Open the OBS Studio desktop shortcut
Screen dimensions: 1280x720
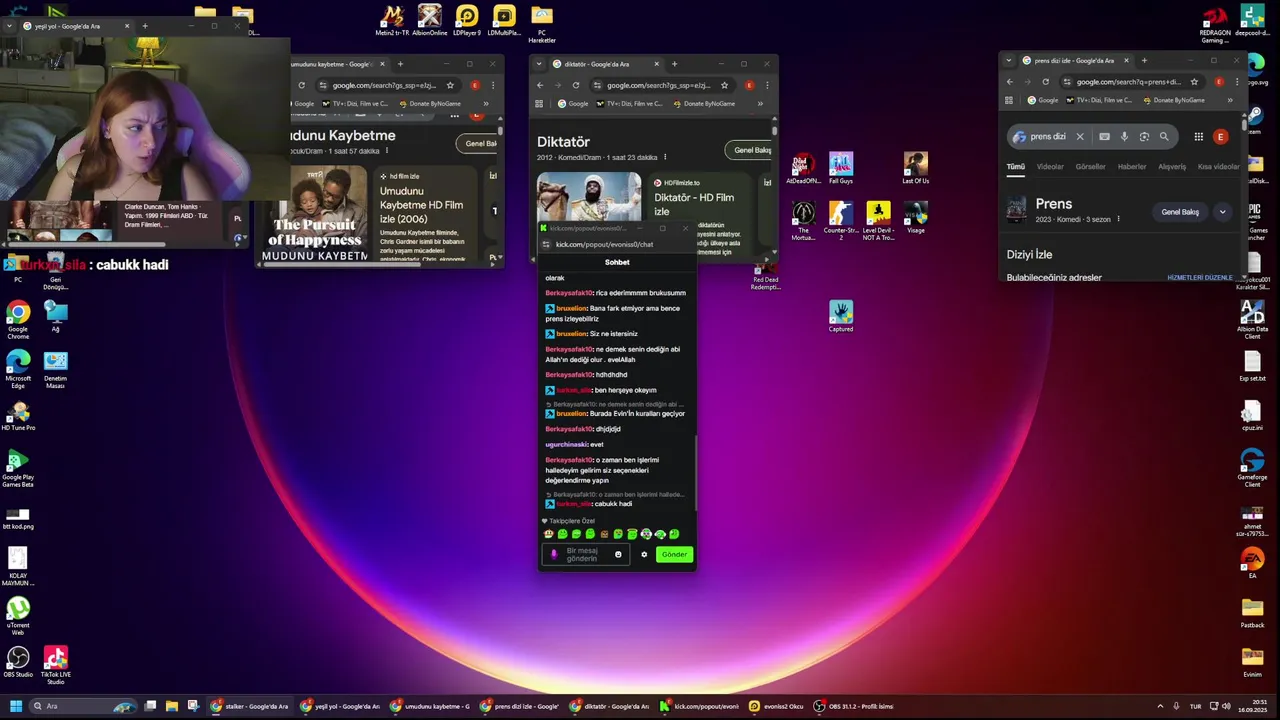[x=18, y=662]
